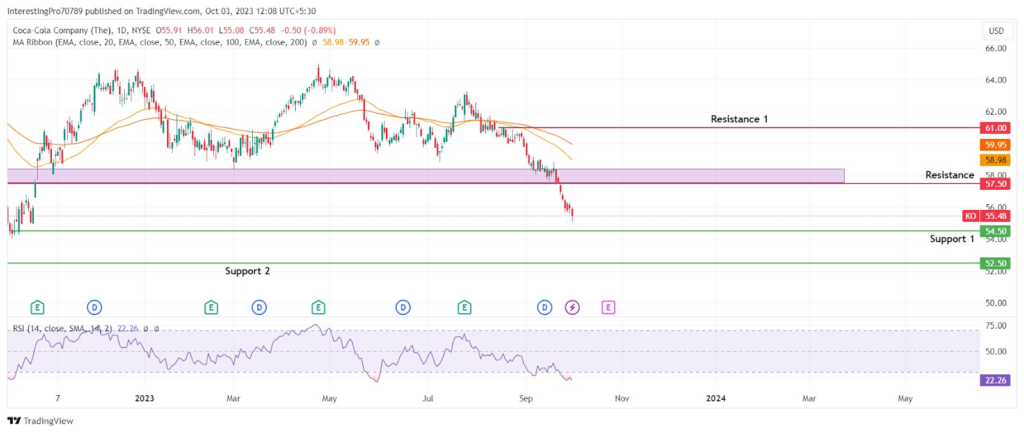Click the purple upcoming earnings E marker
This screenshot has width=1024, height=433.
click(609, 307)
